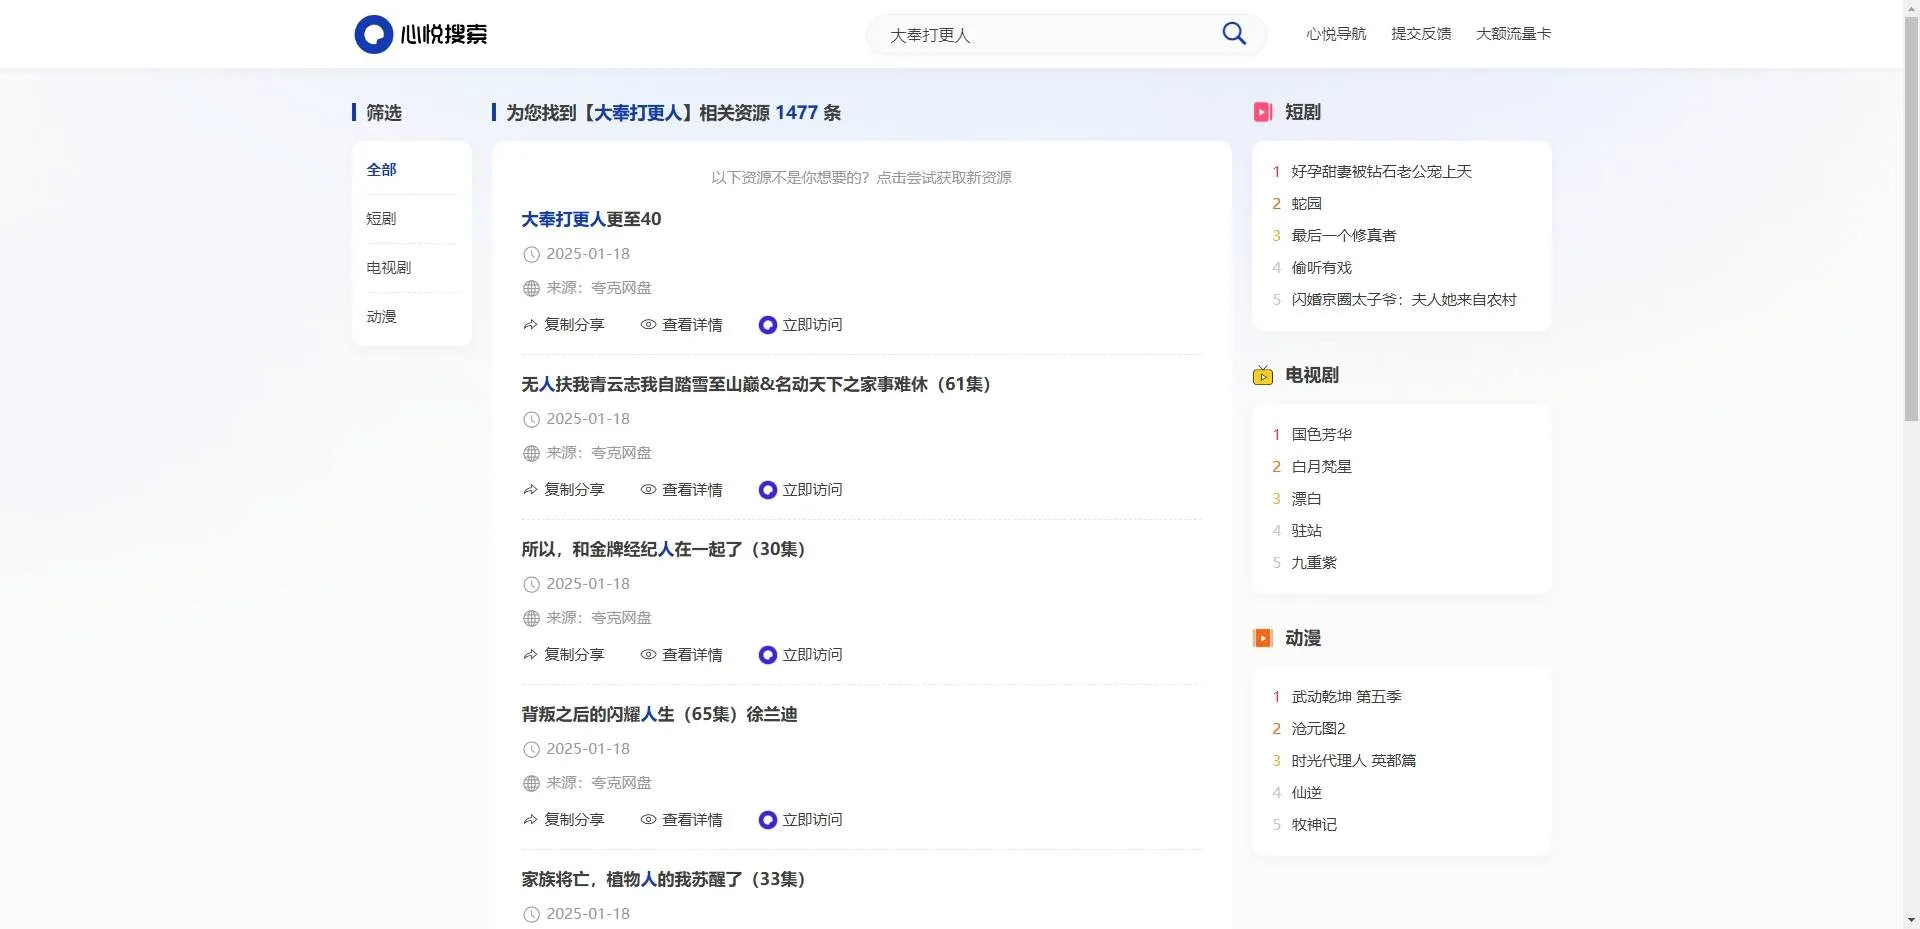Select the 电视剧 filter in the sidebar
1920x929 pixels.
click(x=387, y=267)
